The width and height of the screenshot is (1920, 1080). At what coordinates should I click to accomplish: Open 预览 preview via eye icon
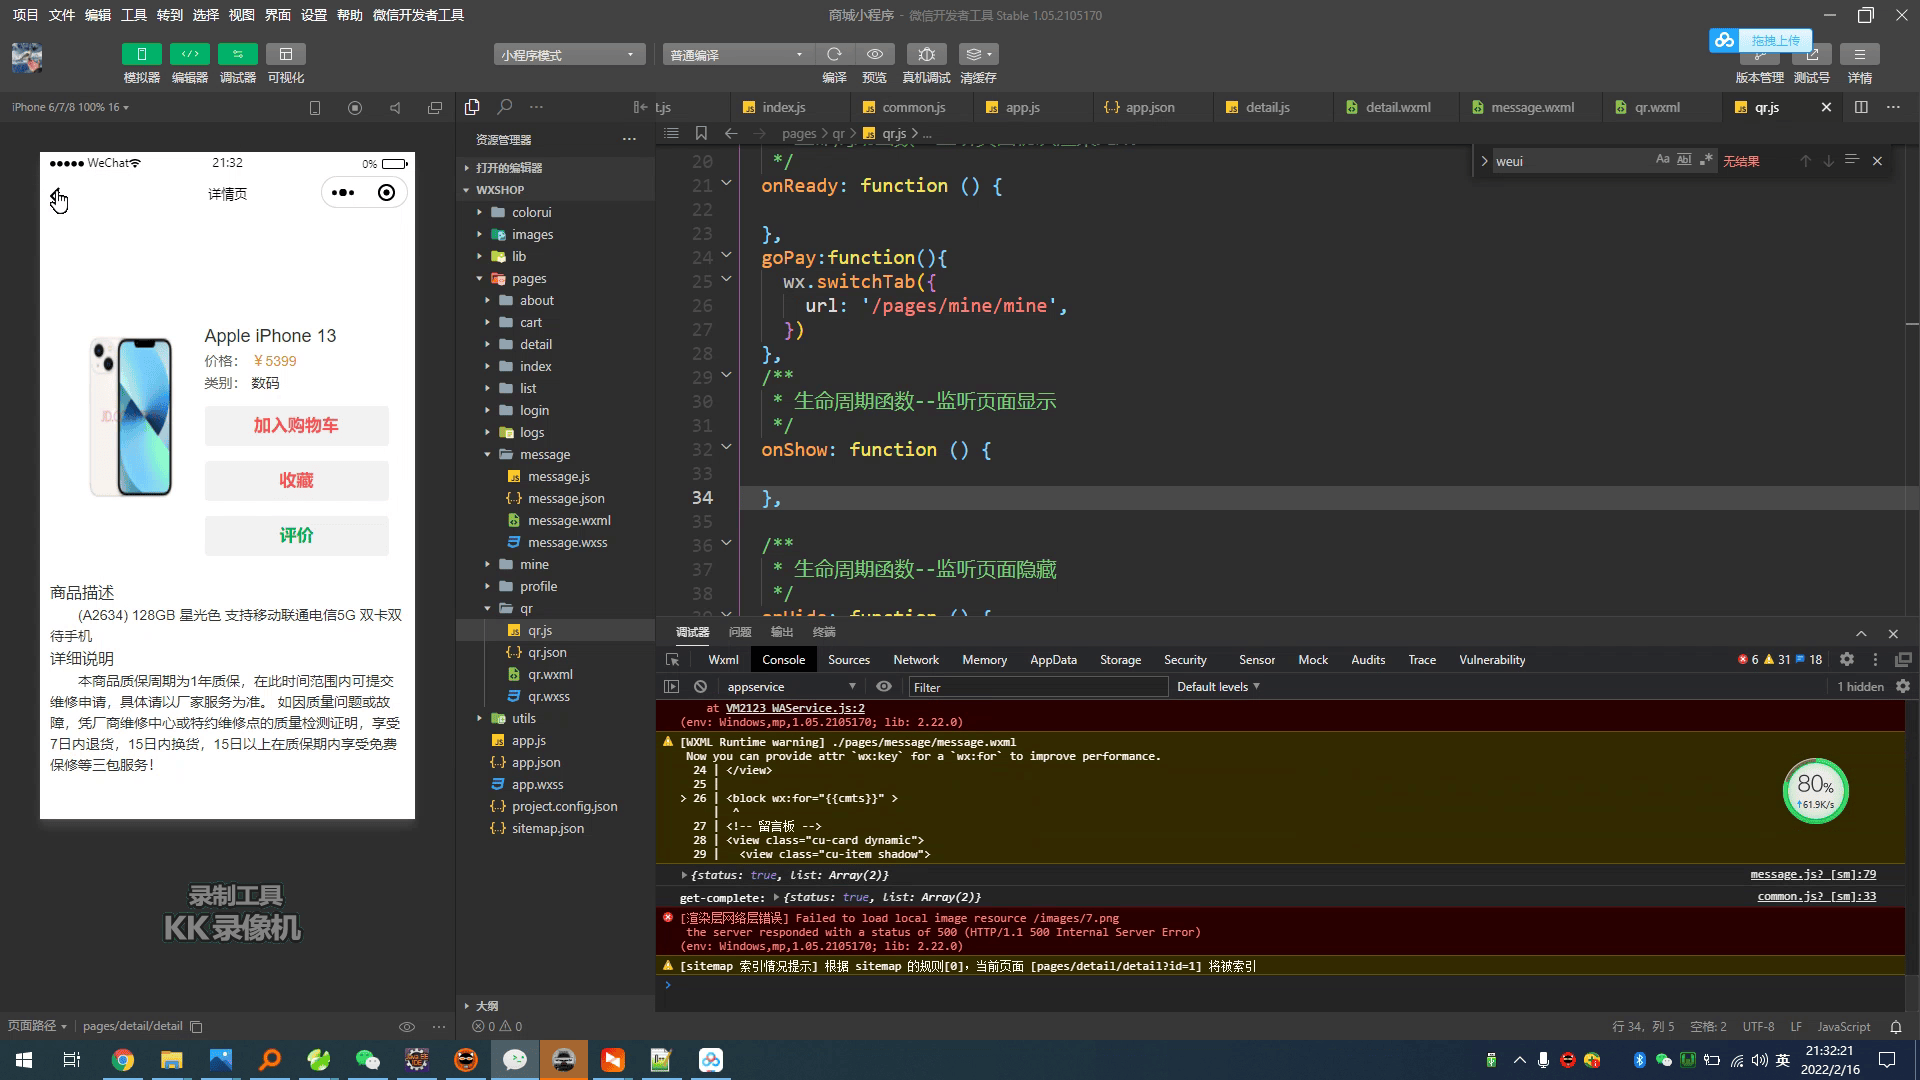[875, 54]
